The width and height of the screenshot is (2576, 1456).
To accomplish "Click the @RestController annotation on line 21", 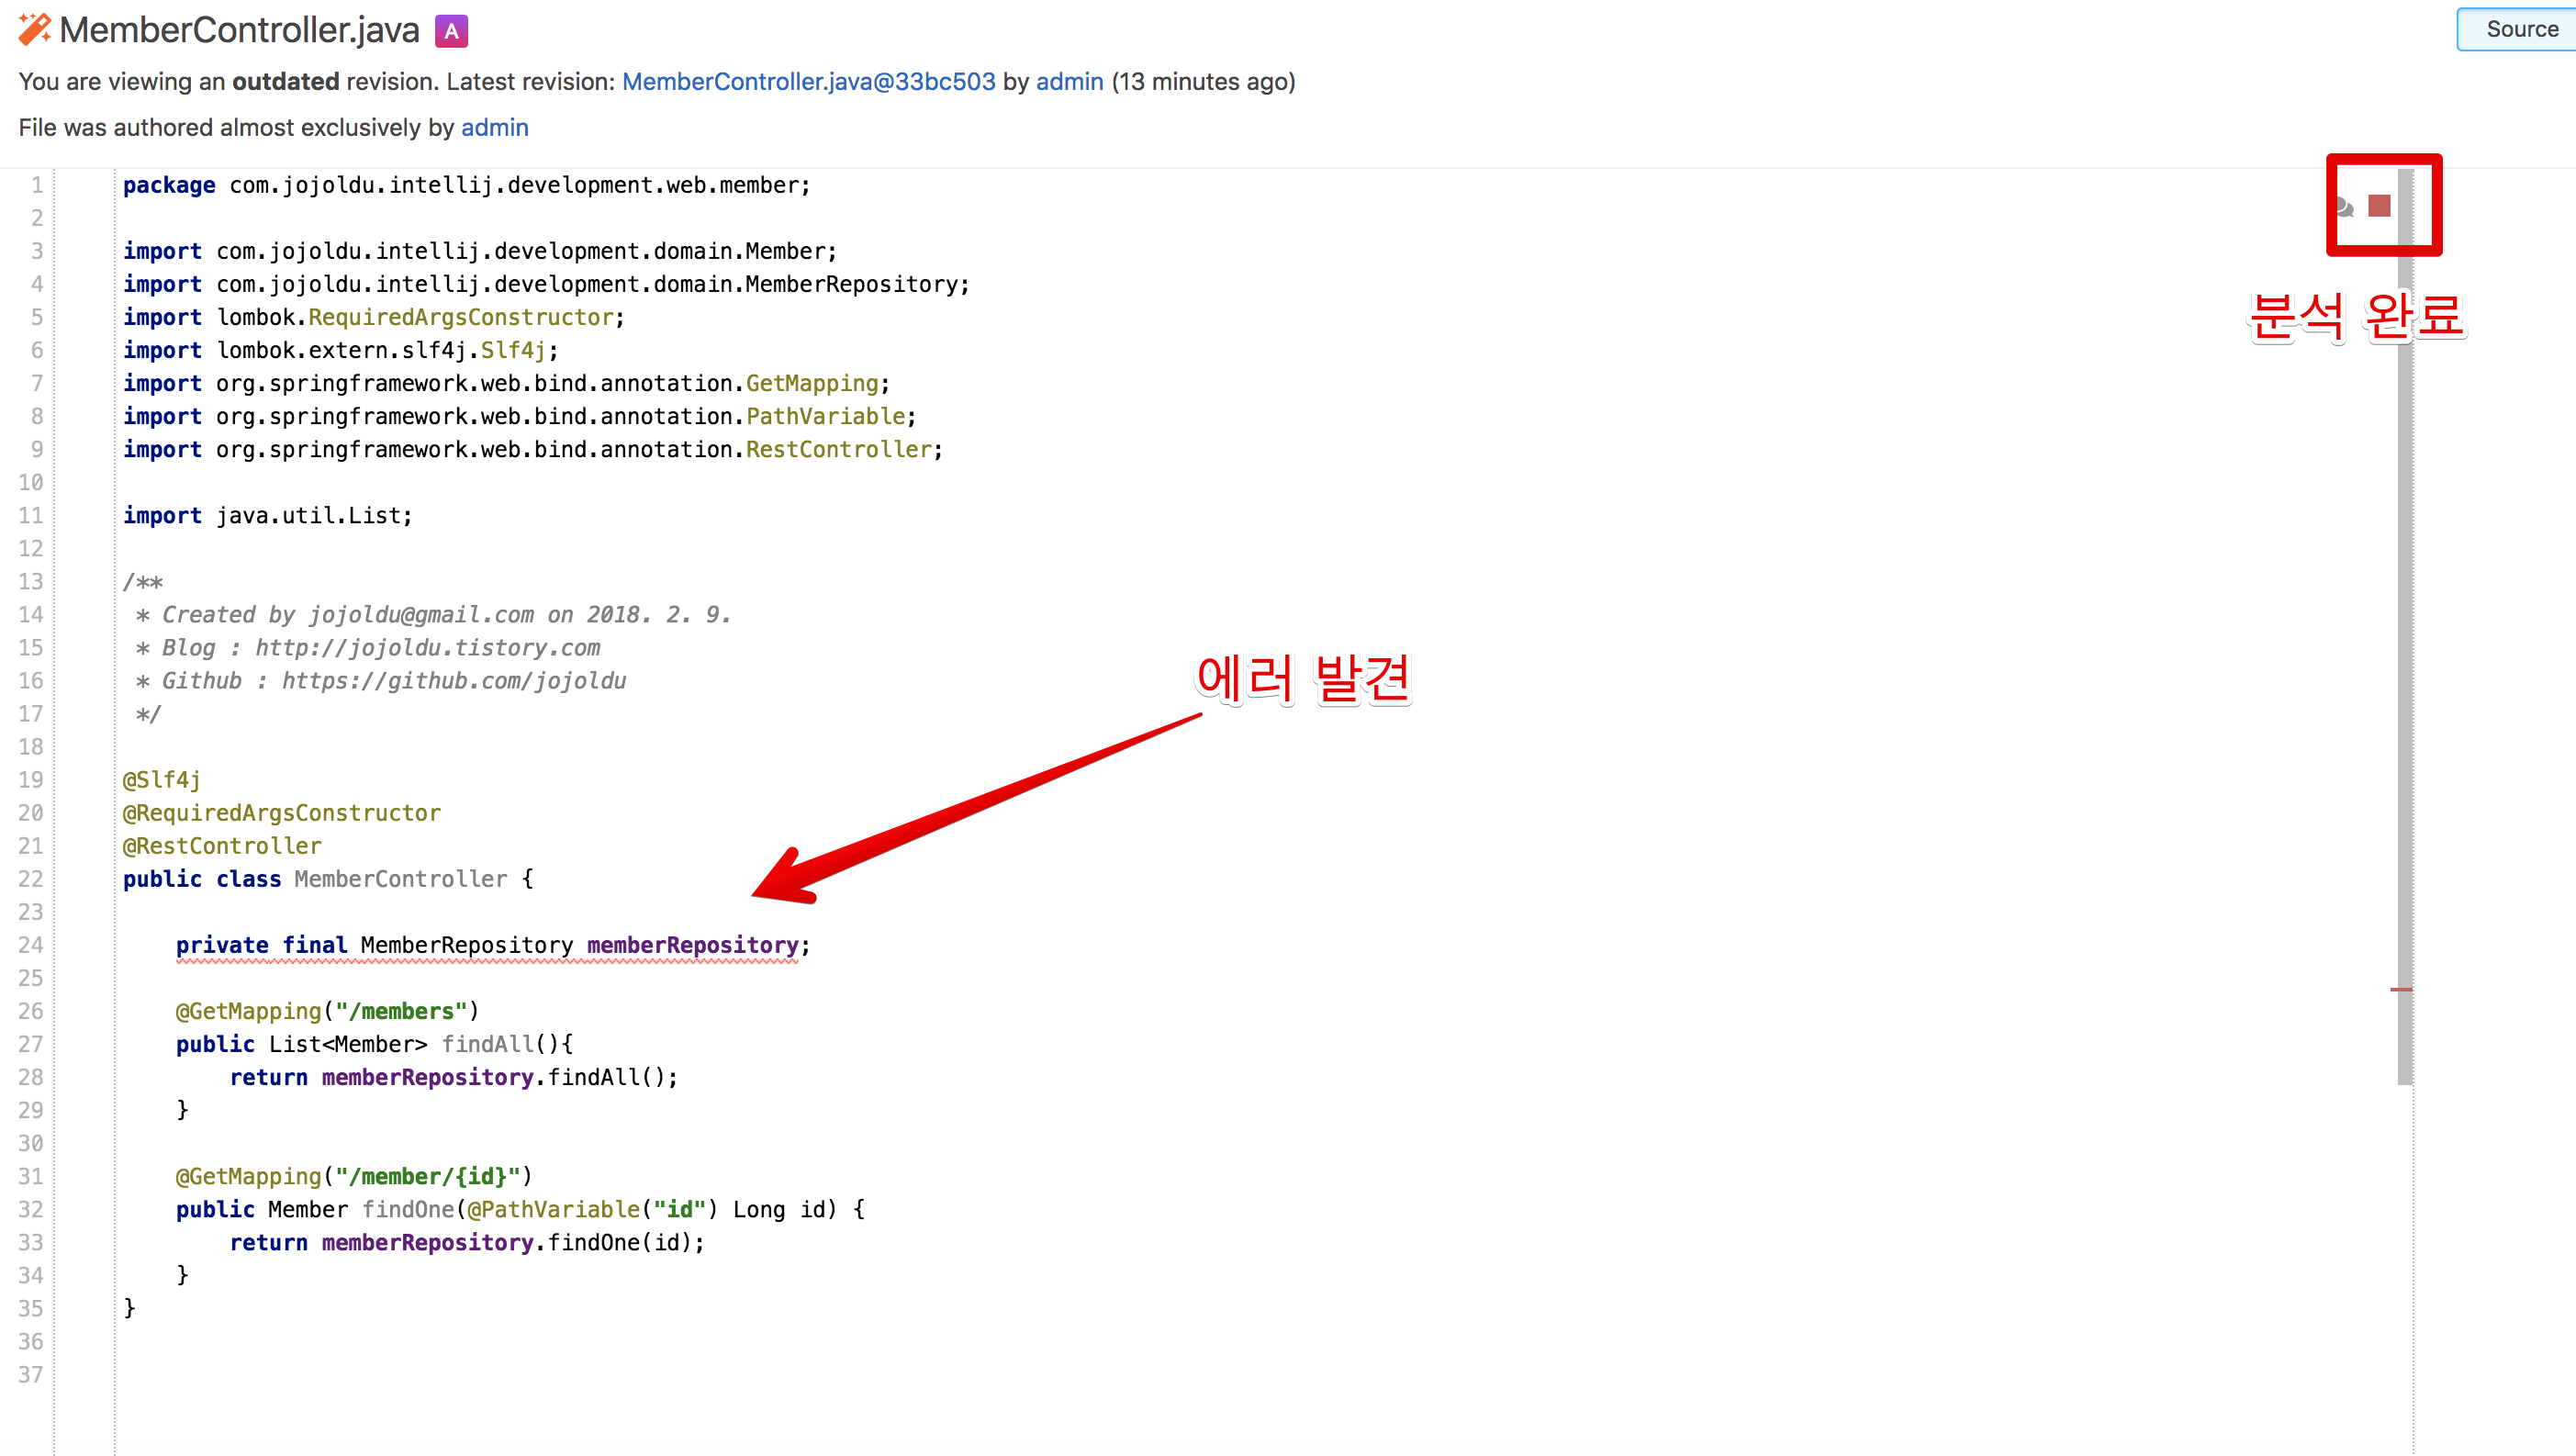I will (x=222, y=846).
